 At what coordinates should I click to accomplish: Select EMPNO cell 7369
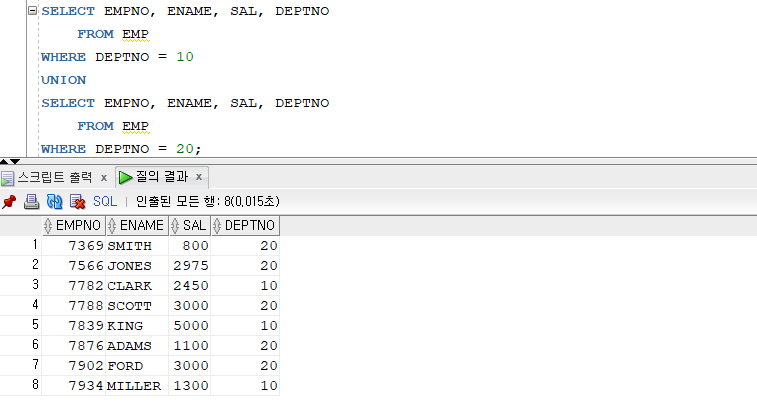[73, 246]
